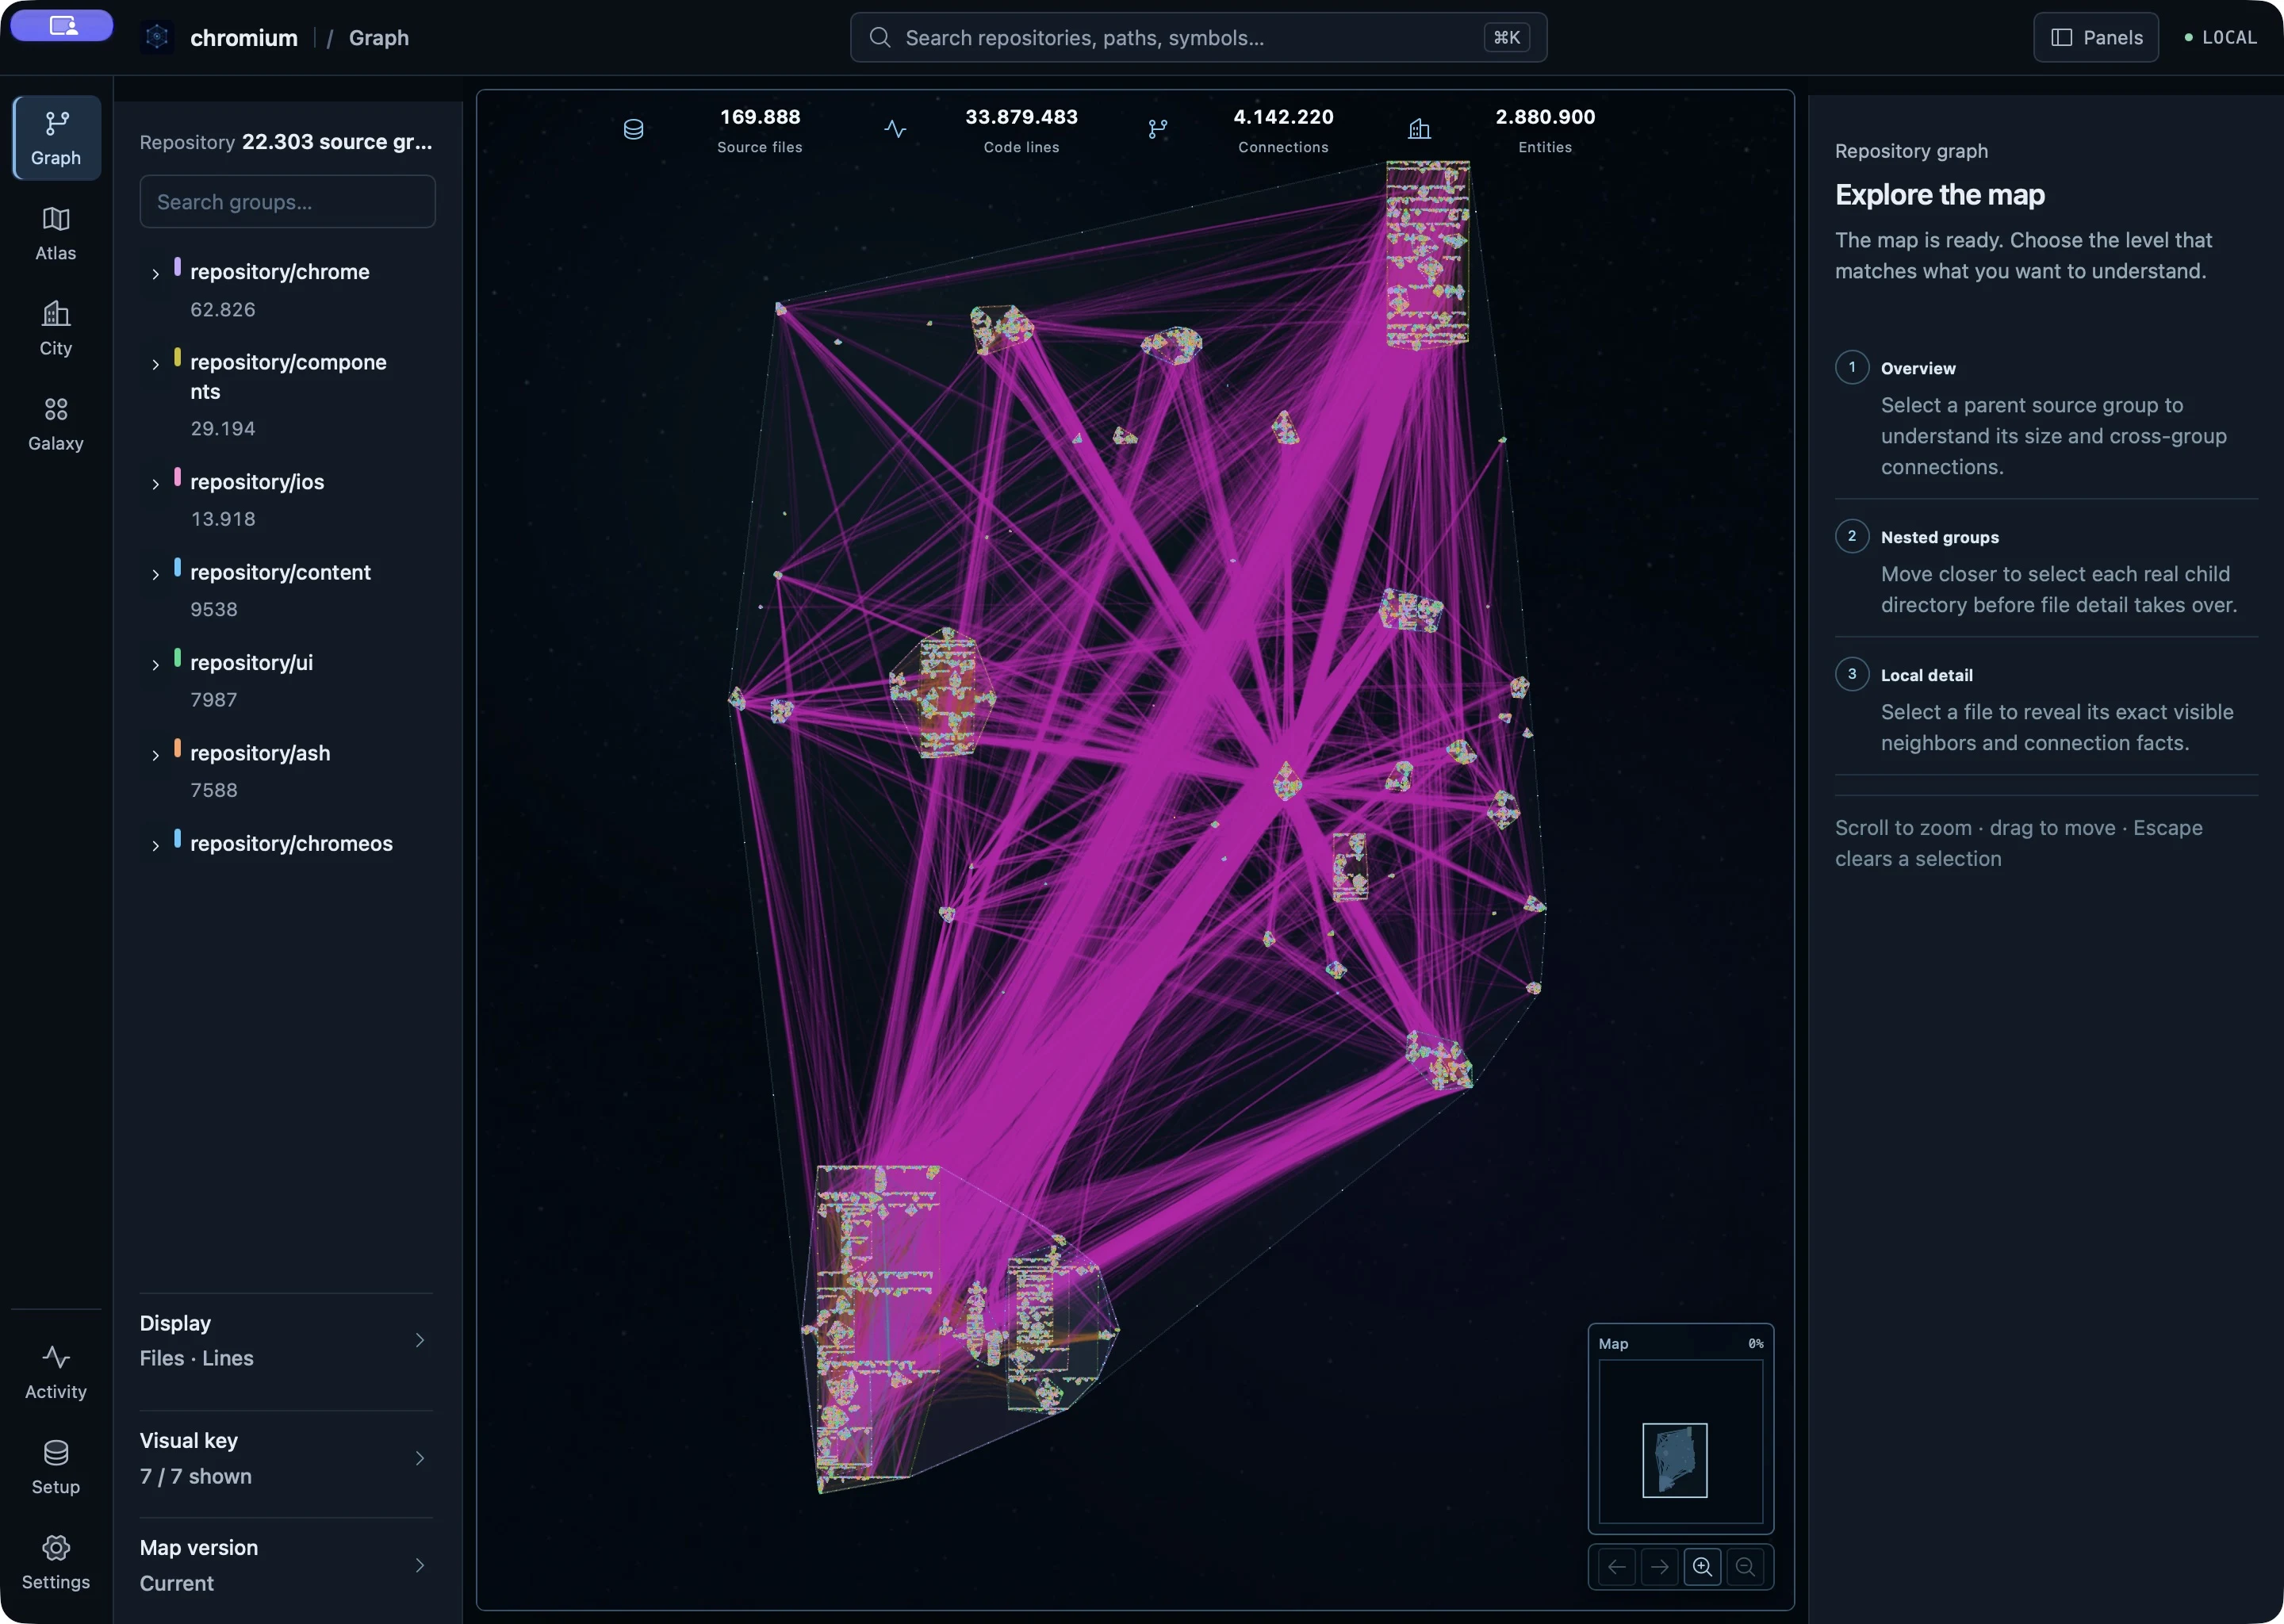Click the map back arrow button
This screenshot has width=2284, height=1624.
click(1616, 1567)
